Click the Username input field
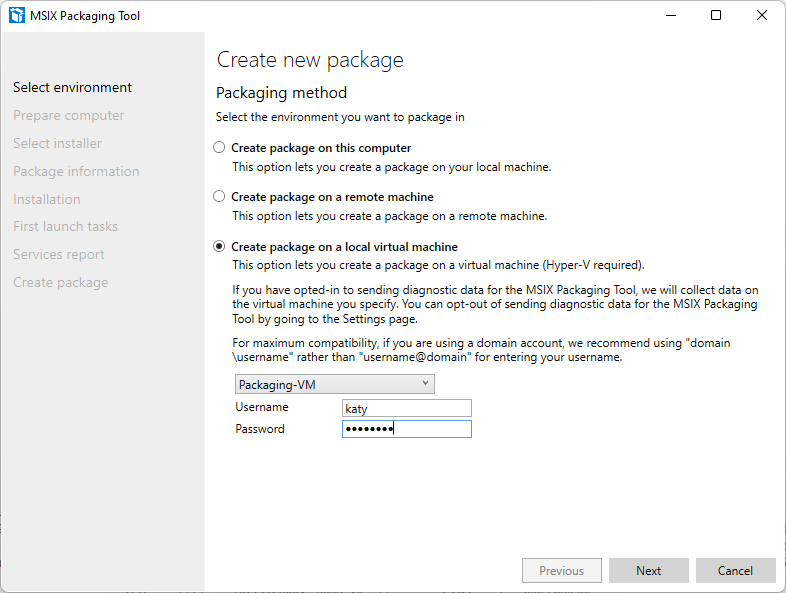This screenshot has width=786, height=593. click(407, 408)
